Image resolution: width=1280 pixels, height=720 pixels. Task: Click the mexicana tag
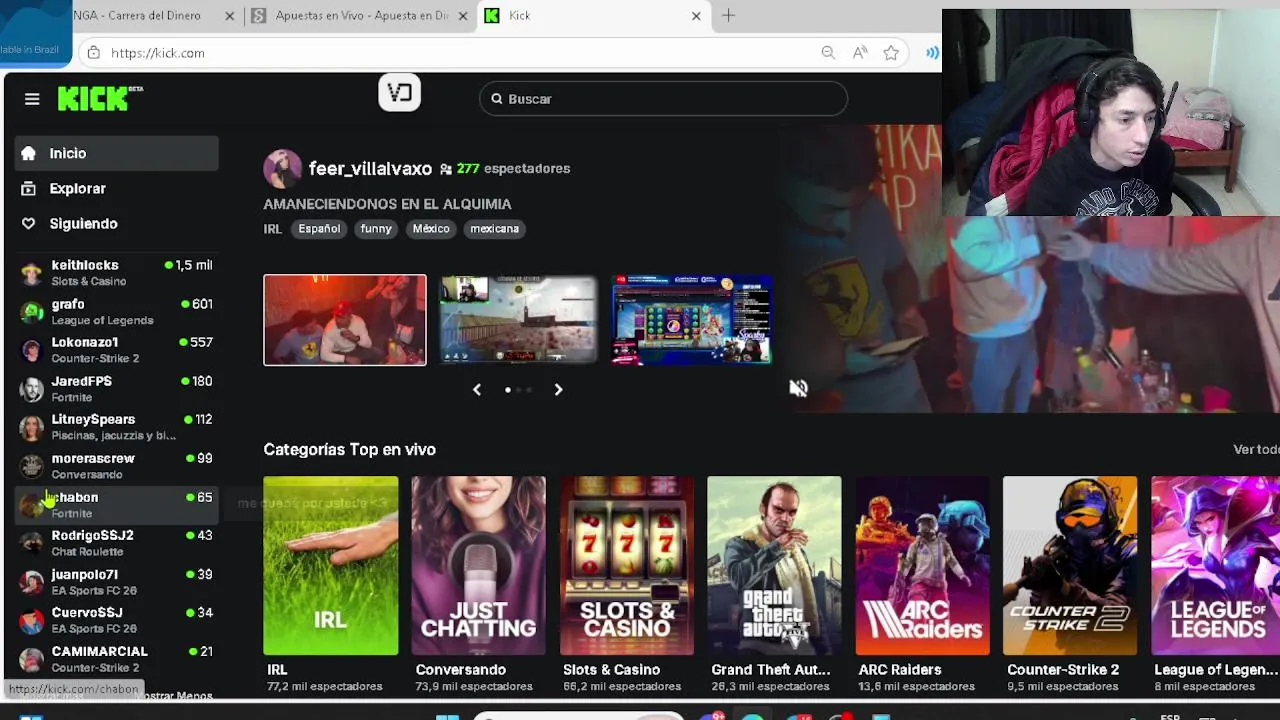495,229
